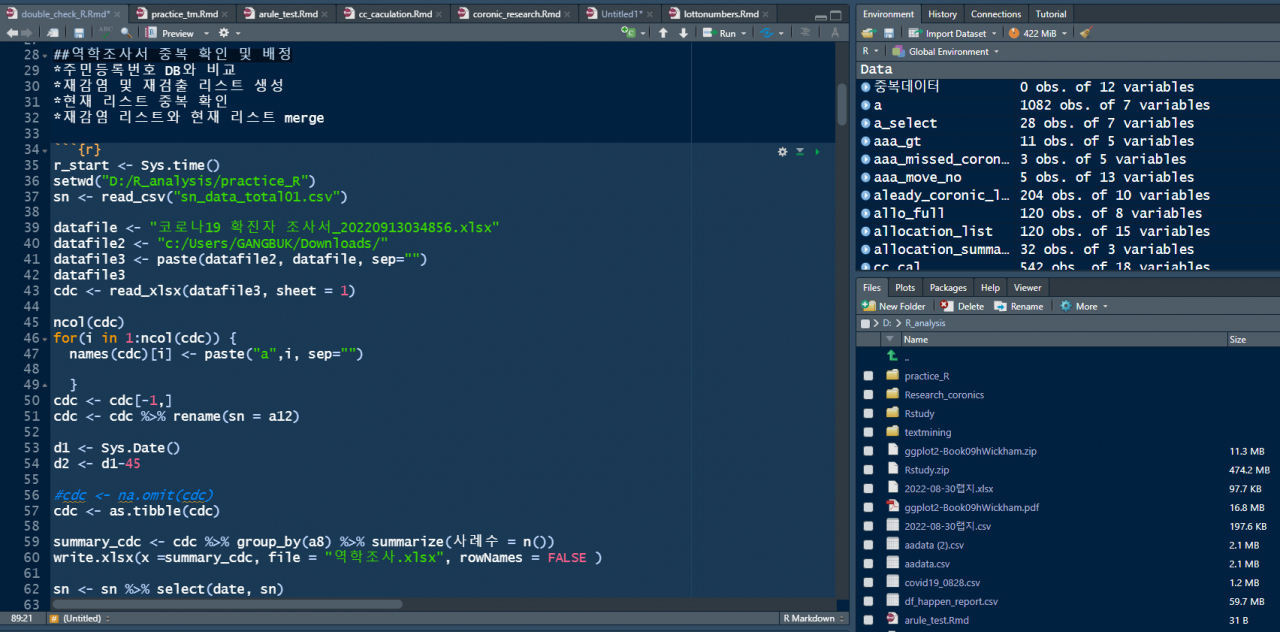Clear environment objects with broom icon
1280x632 pixels.
tap(1085, 33)
